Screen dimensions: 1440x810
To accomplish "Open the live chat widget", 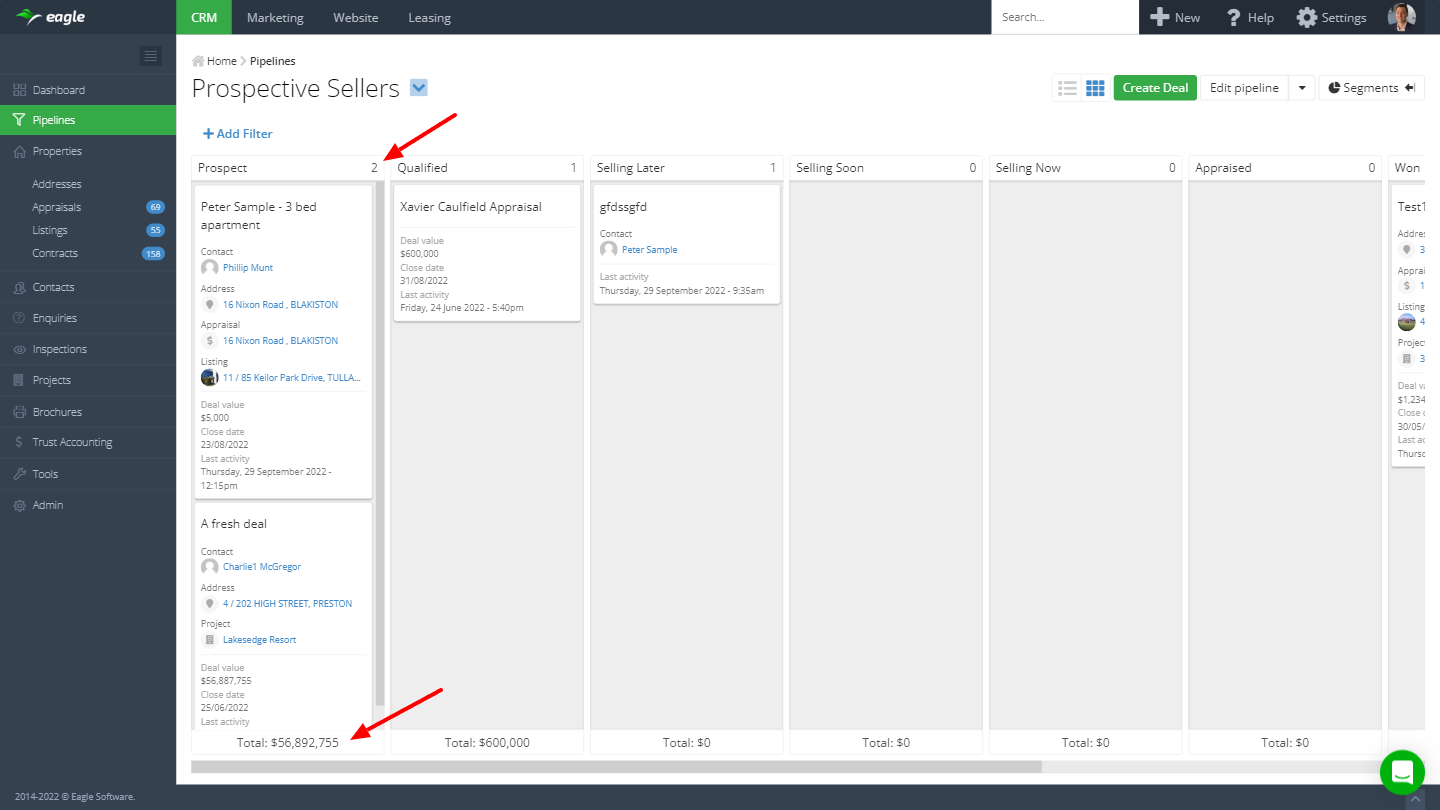I will point(1401,772).
